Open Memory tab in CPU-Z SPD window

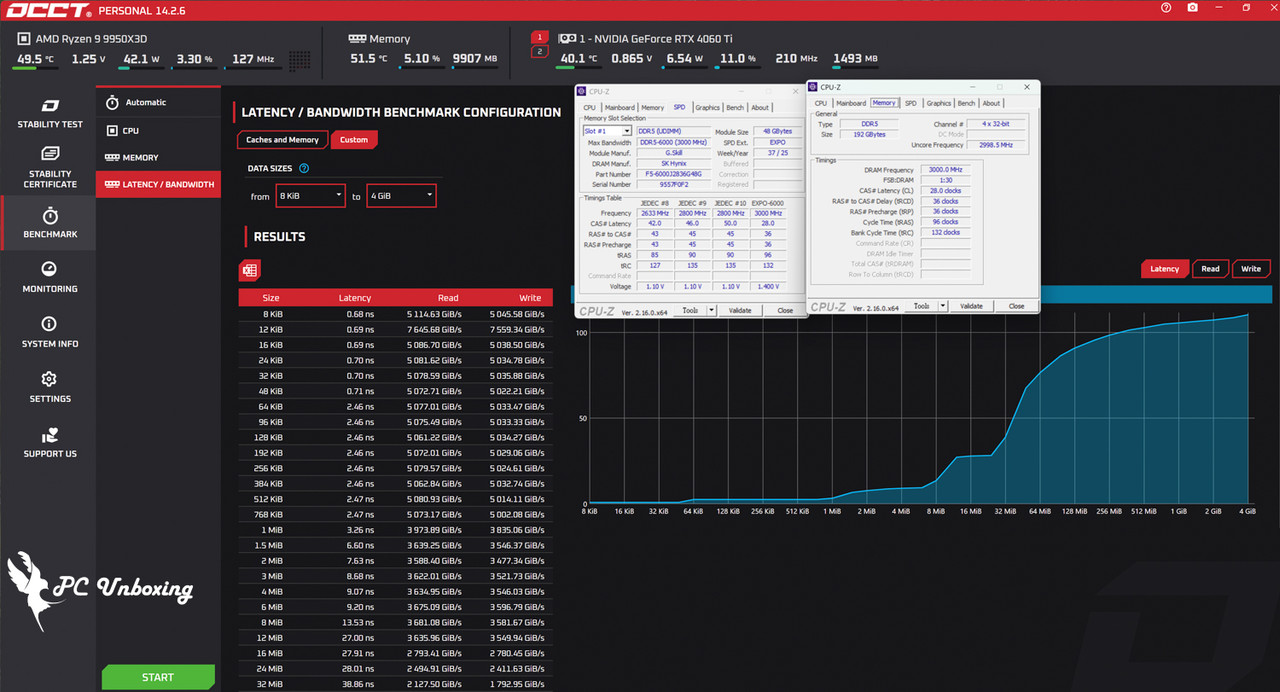coord(652,107)
